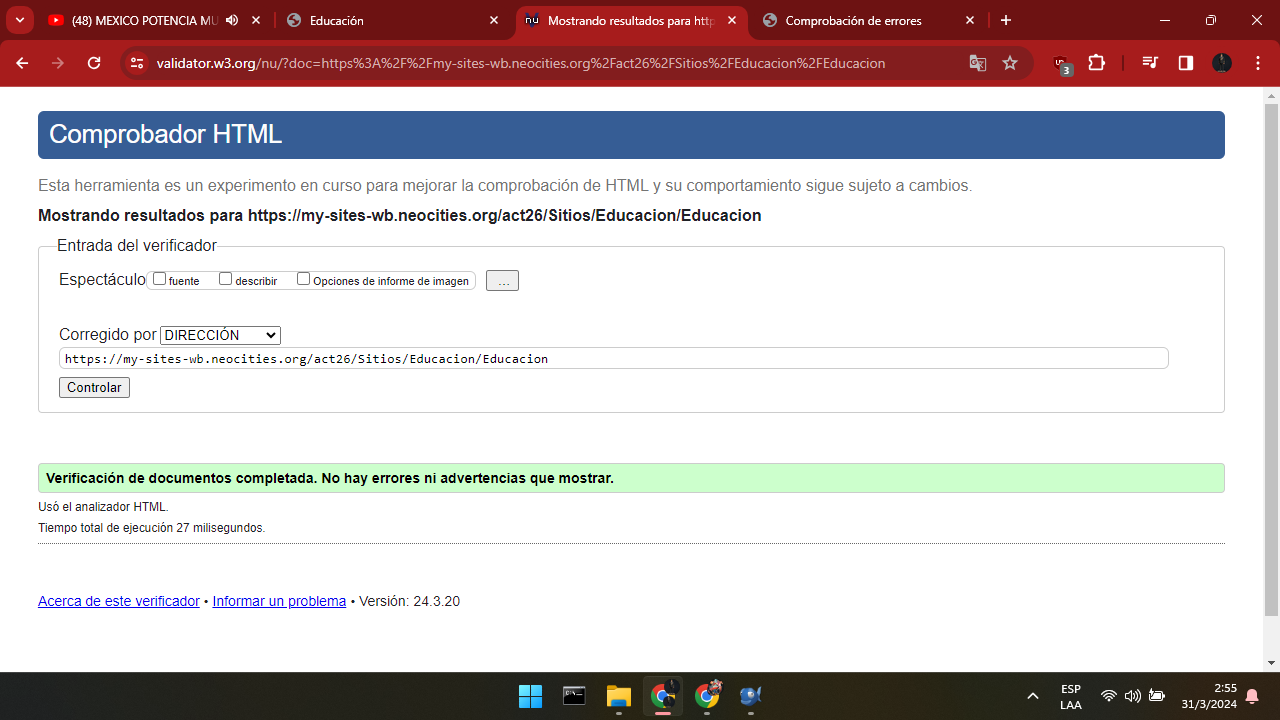Click the URL input field of the verifier
1280x720 pixels.
pyautogui.click(x=613, y=358)
